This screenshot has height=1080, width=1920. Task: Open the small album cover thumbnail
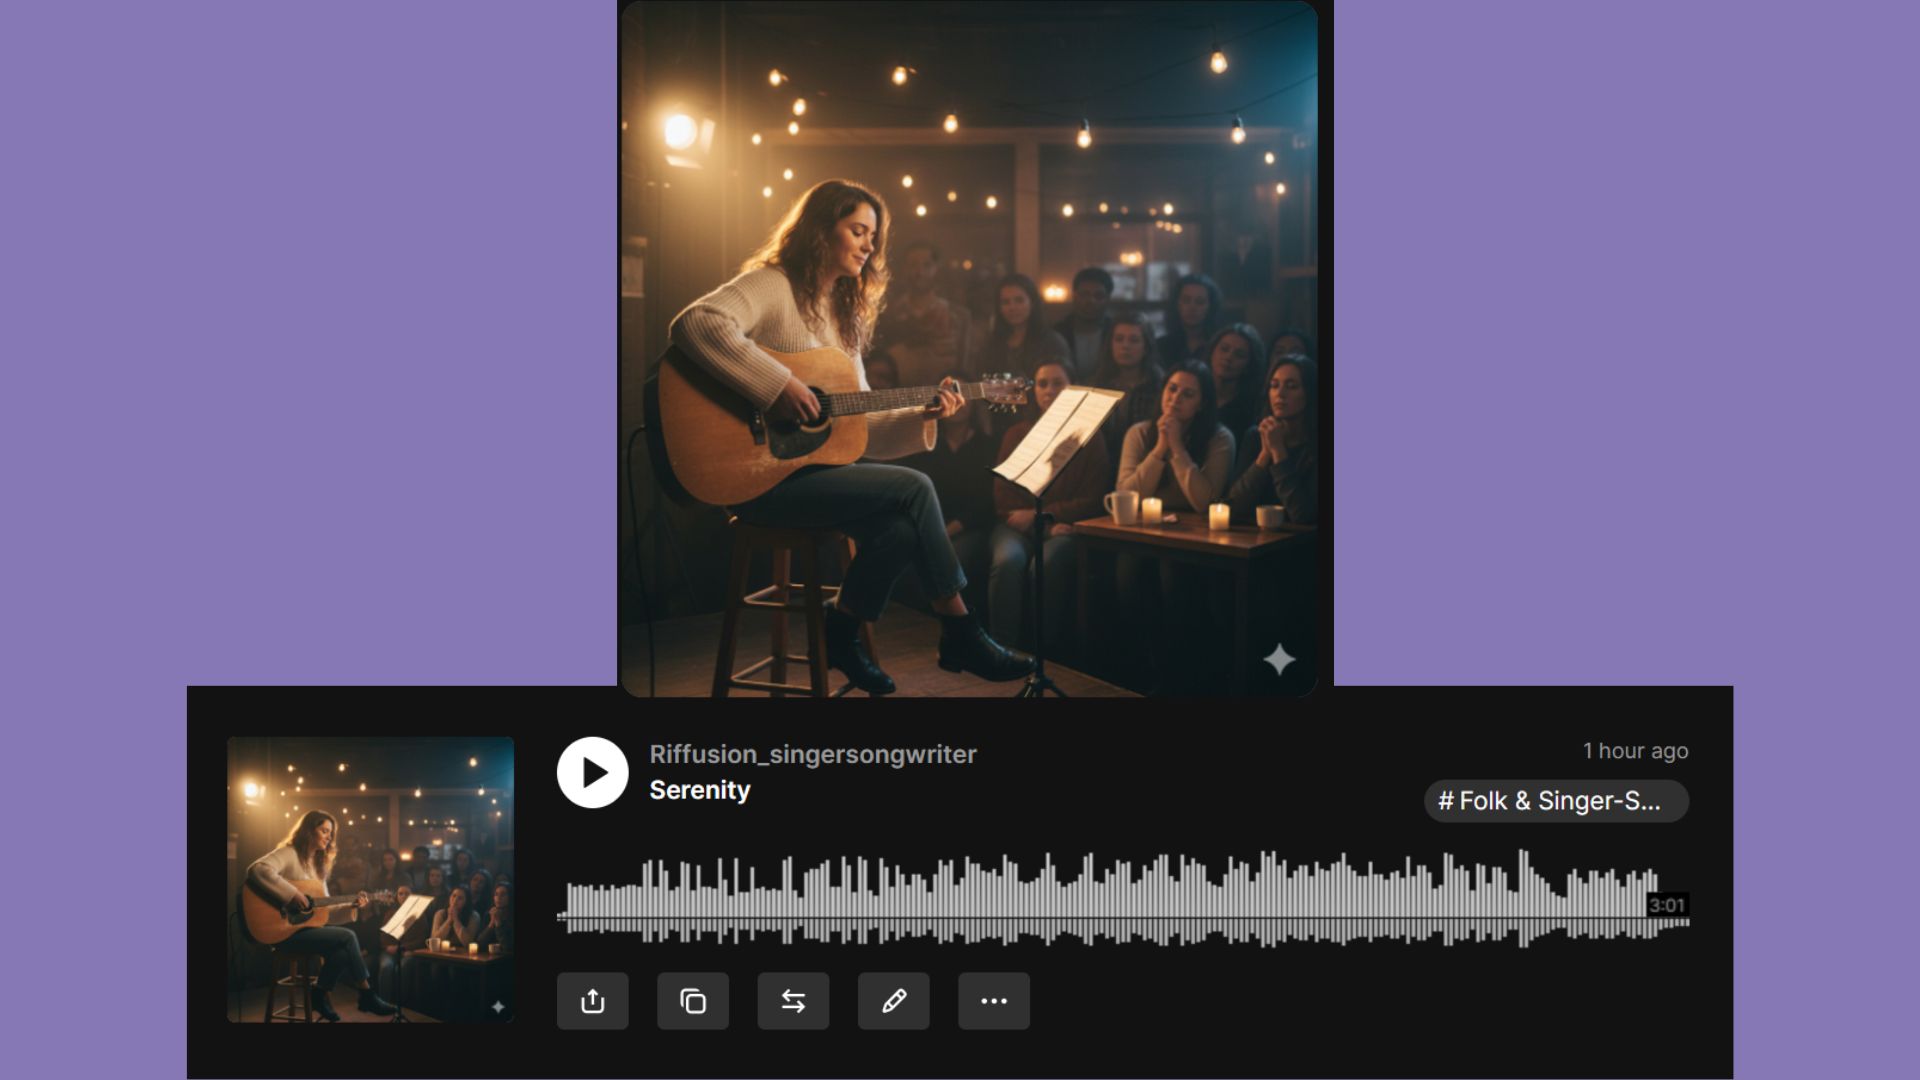(x=370, y=879)
